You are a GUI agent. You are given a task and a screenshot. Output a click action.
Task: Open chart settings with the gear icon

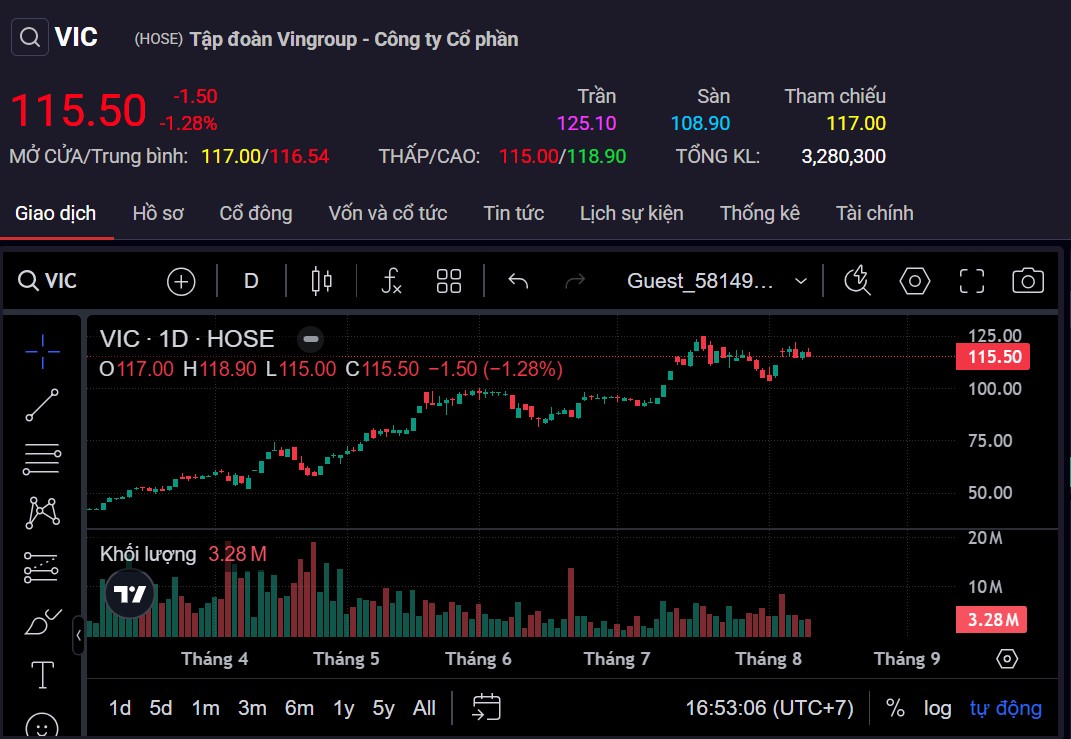[915, 281]
